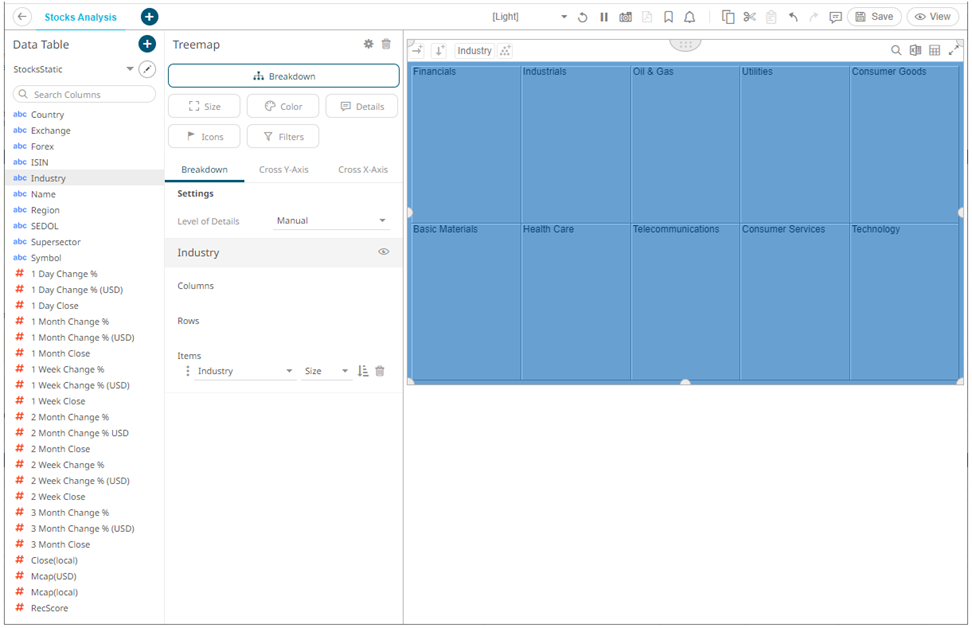Select the Cross X-Axis tab

pyautogui.click(x=362, y=170)
